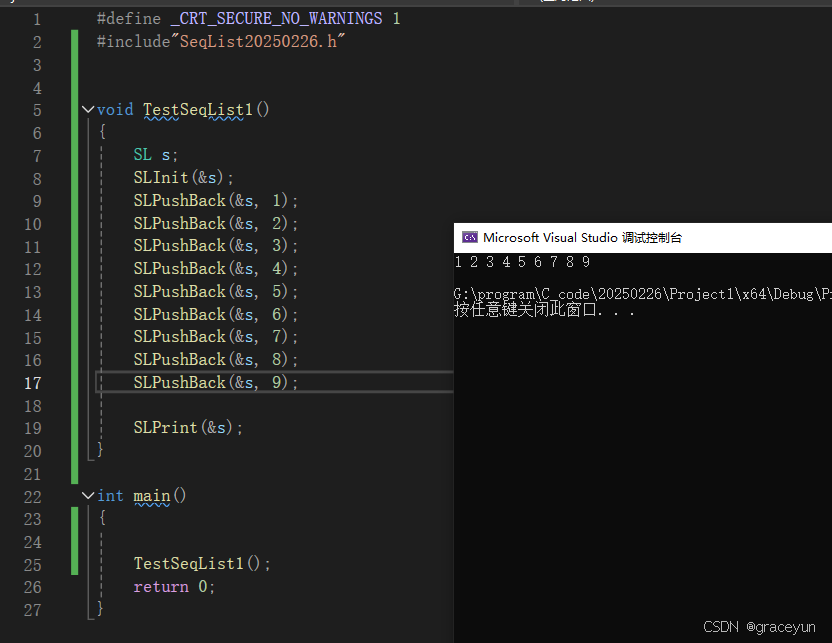Image resolution: width=832 pixels, height=643 pixels.
Task: Click the SLPushBack(&s, 9); statement
Action: tap(215, 382)
